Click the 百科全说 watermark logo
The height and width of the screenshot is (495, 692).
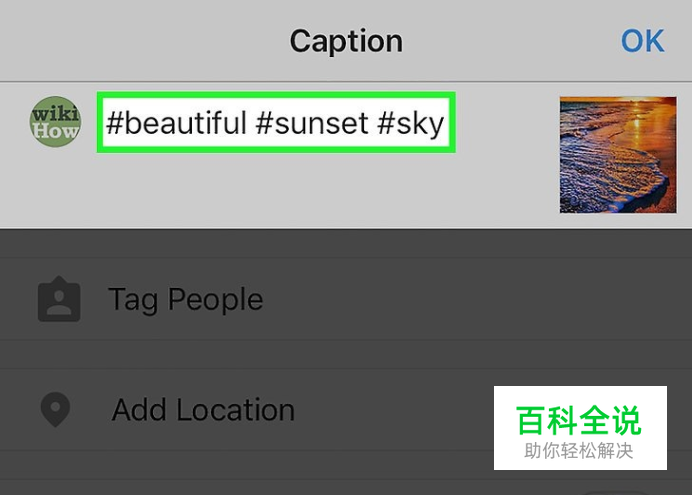click(x=579, y=420)
